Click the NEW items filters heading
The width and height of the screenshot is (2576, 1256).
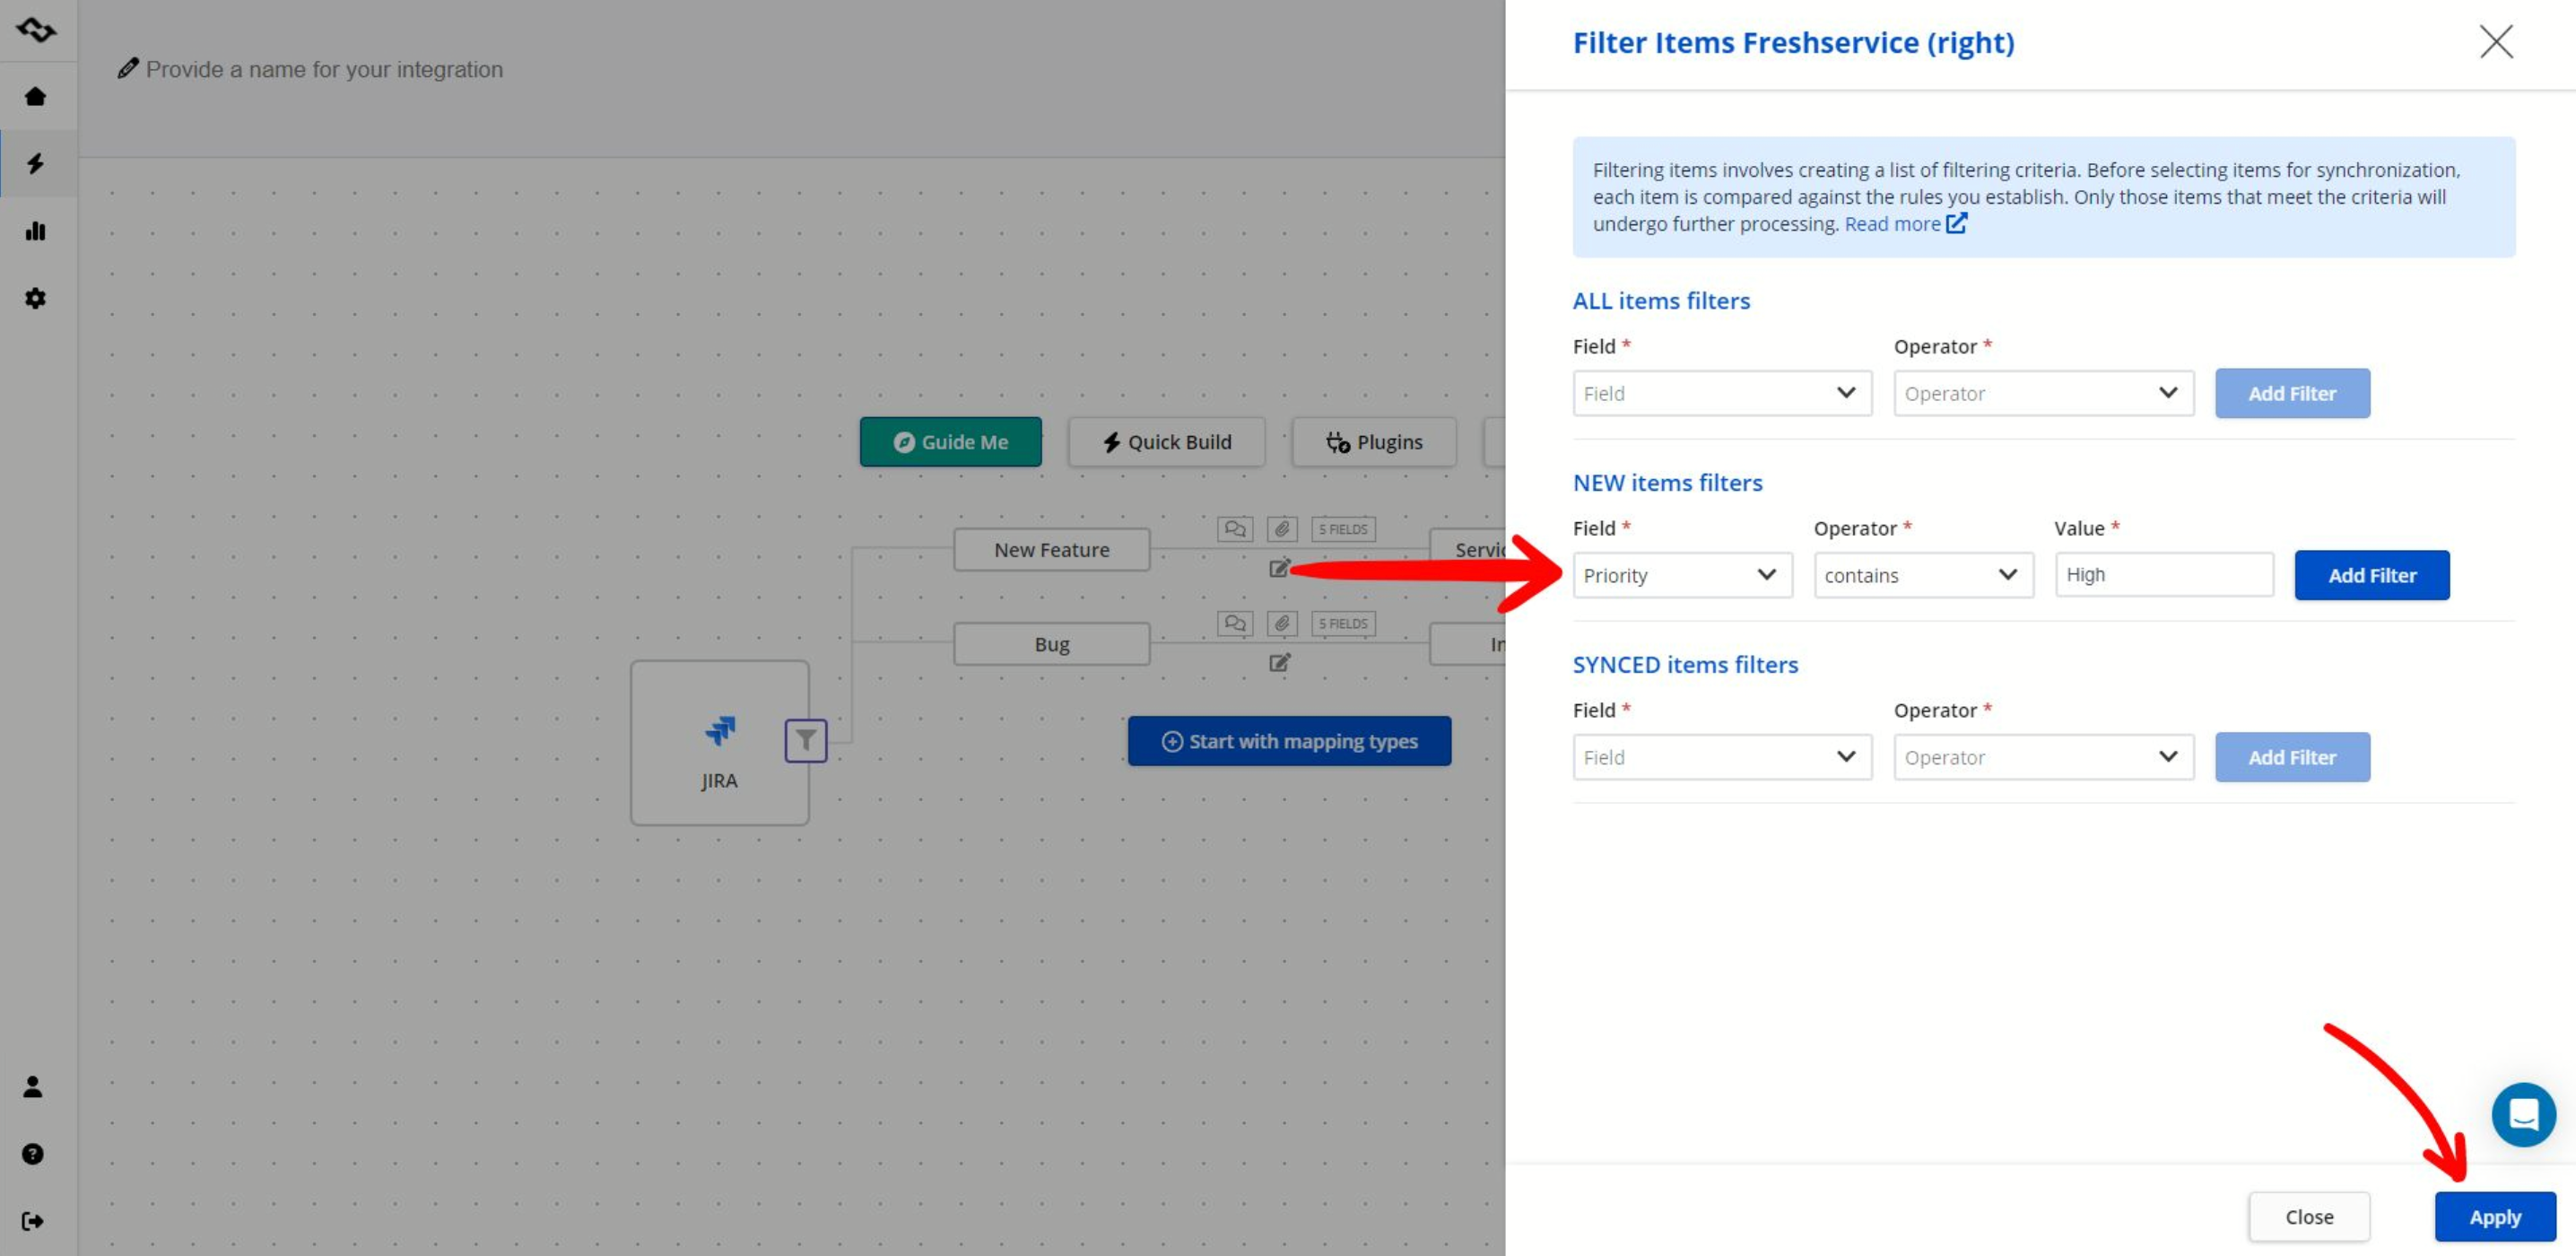coord(1667,482)
